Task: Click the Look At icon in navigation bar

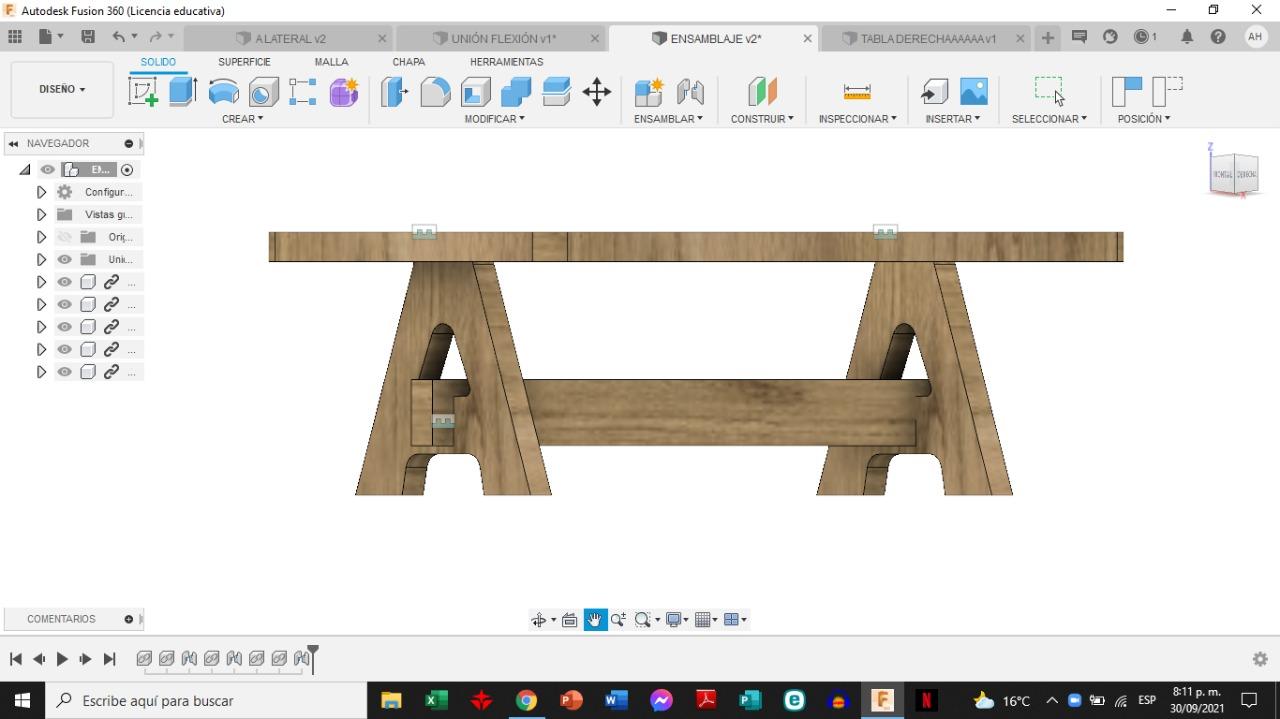Action: click(570, 620)
